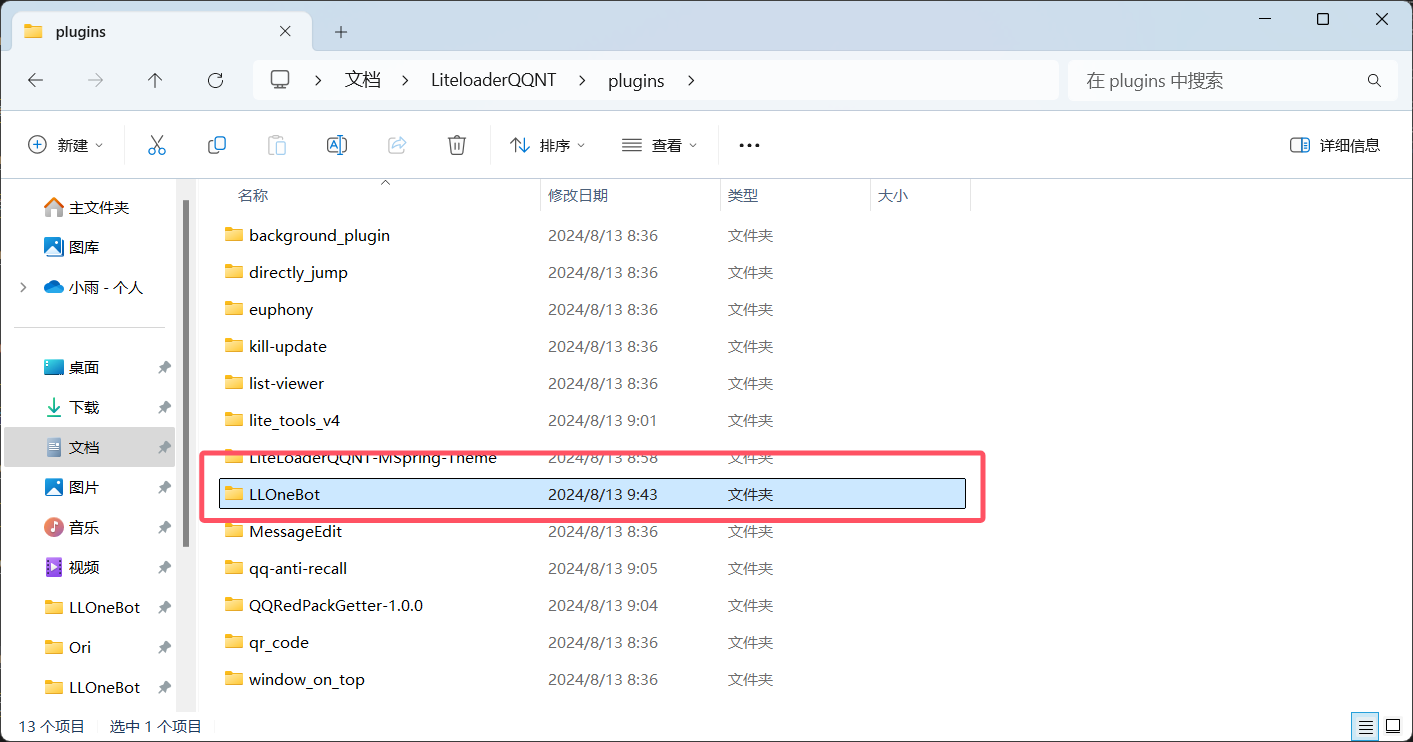The image size is (1413, 742).
Task: Click the Copy icon in toolbar
Action: point(217,145)
